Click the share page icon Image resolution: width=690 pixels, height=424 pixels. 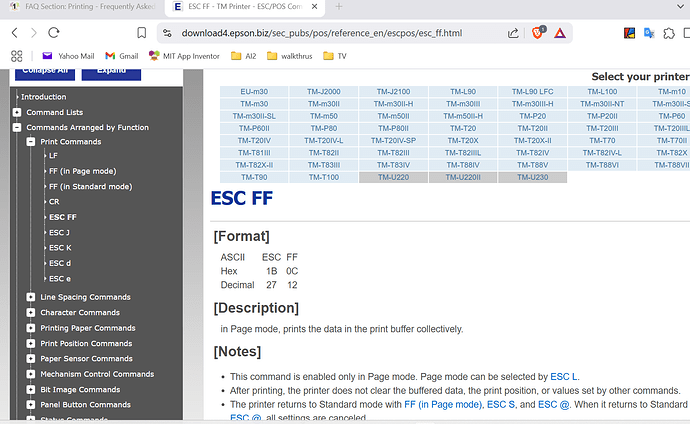[x=513, y=33]
